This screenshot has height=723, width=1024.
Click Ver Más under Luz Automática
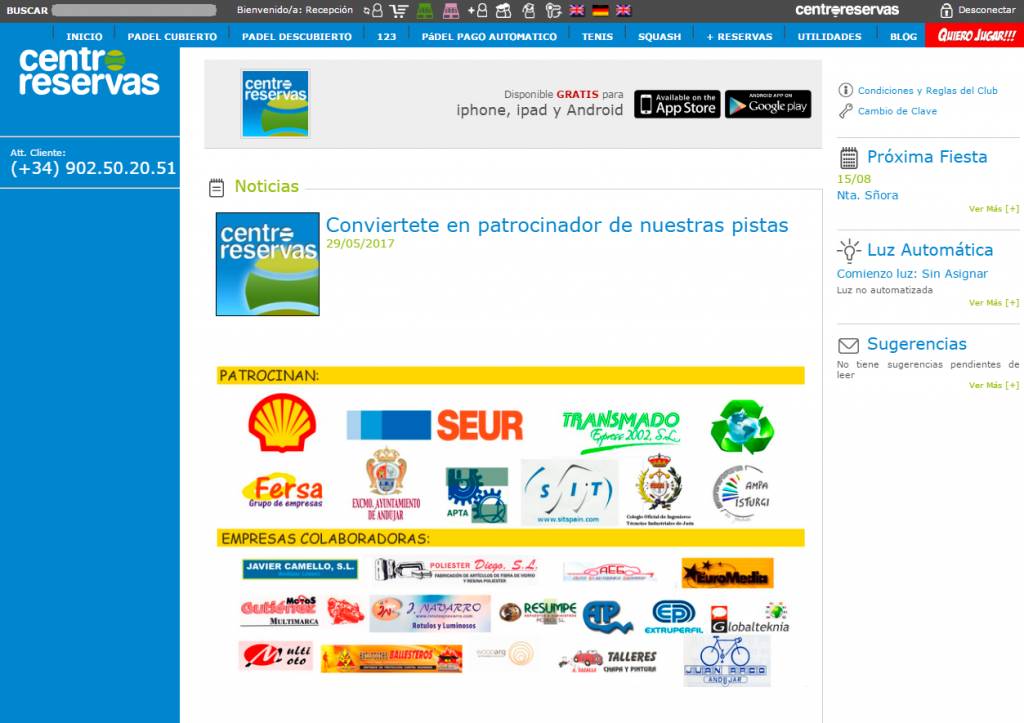(x=993, y=303)
